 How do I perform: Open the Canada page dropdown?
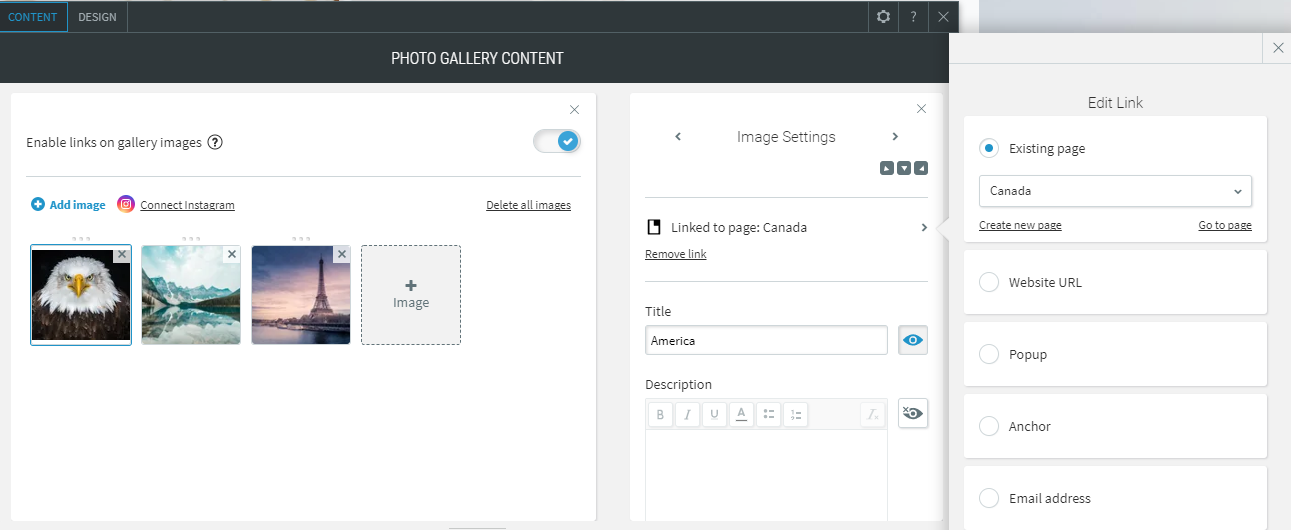(1115, 190)
